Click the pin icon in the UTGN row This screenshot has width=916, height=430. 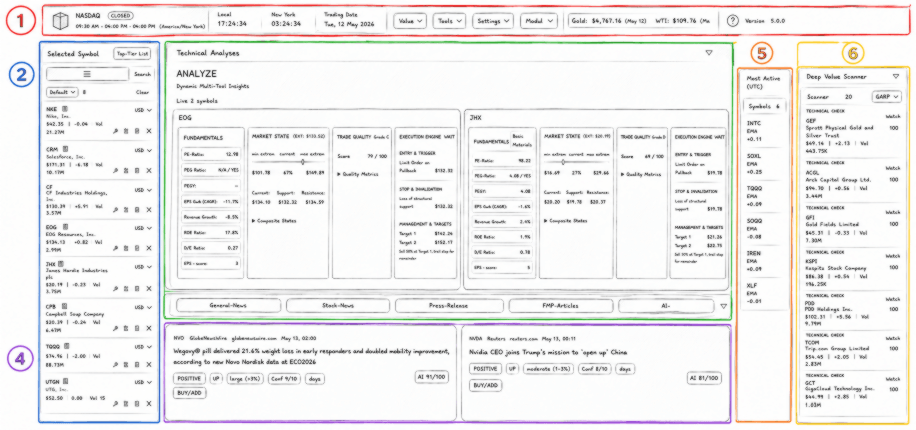point(116,403)
